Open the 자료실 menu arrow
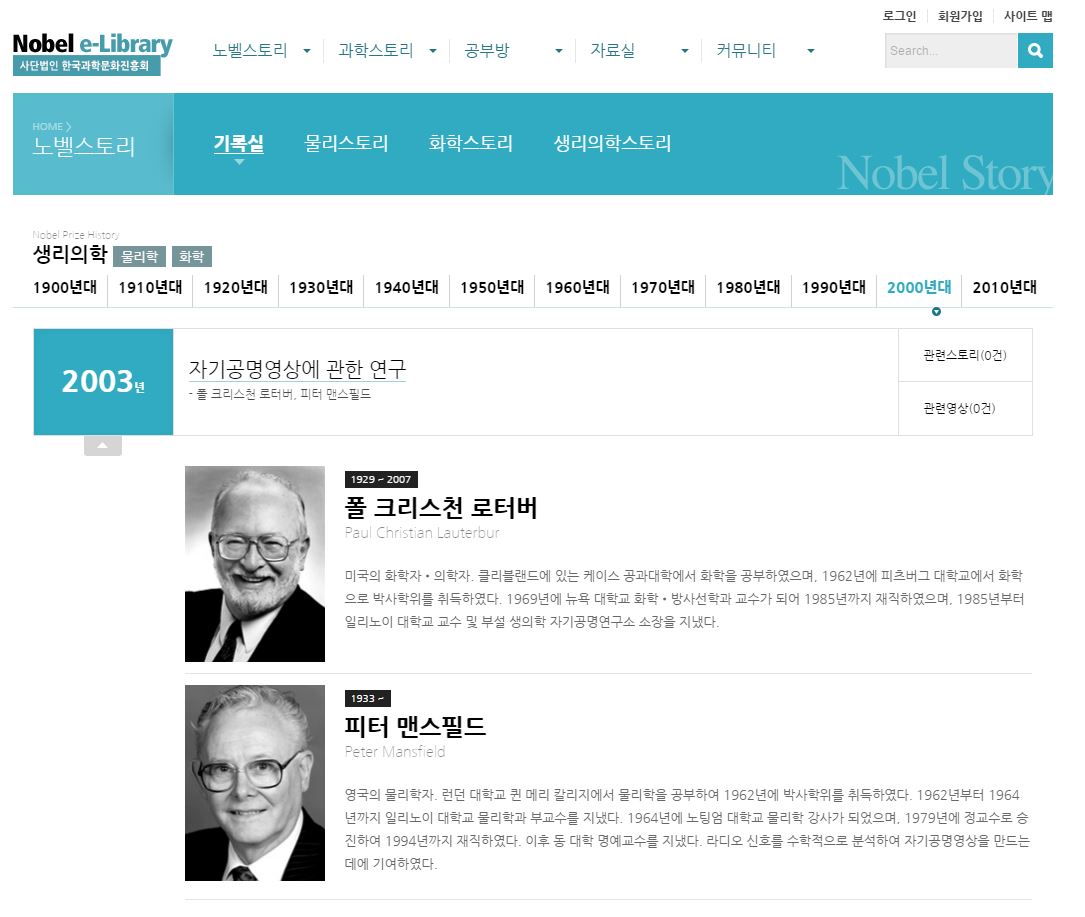 (684, 51)
